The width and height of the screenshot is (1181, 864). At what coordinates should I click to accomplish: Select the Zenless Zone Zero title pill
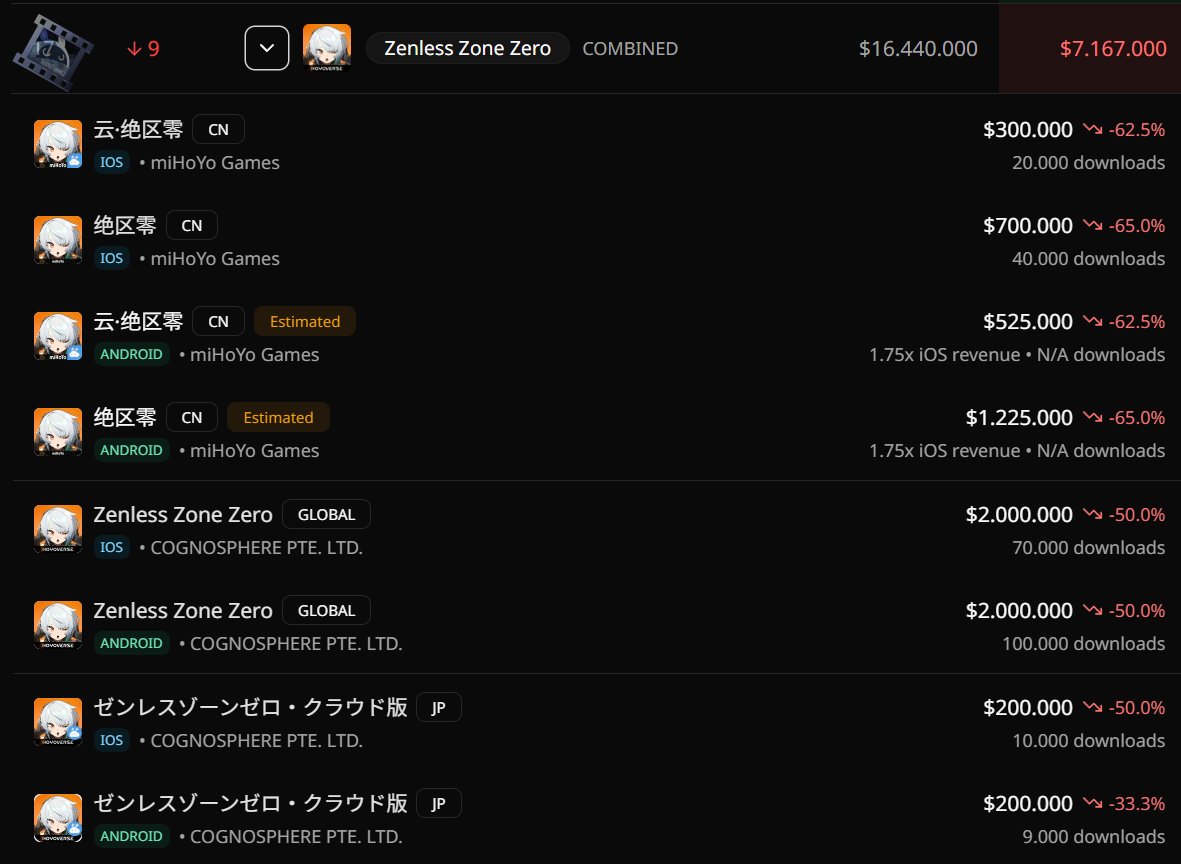(x=467, y=48)
